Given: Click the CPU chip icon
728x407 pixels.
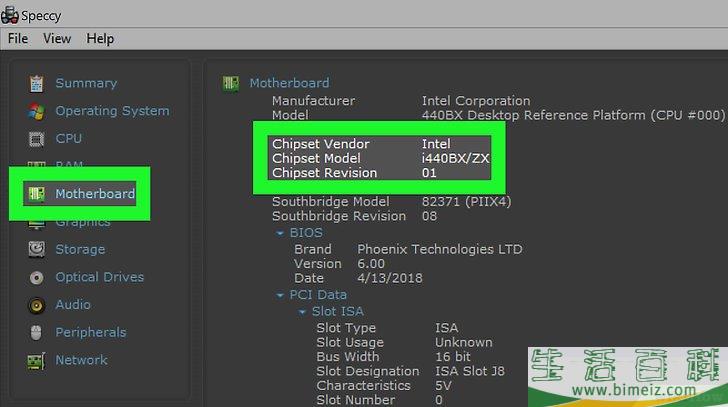Looking at the screenshot, I should click(36, 139).
